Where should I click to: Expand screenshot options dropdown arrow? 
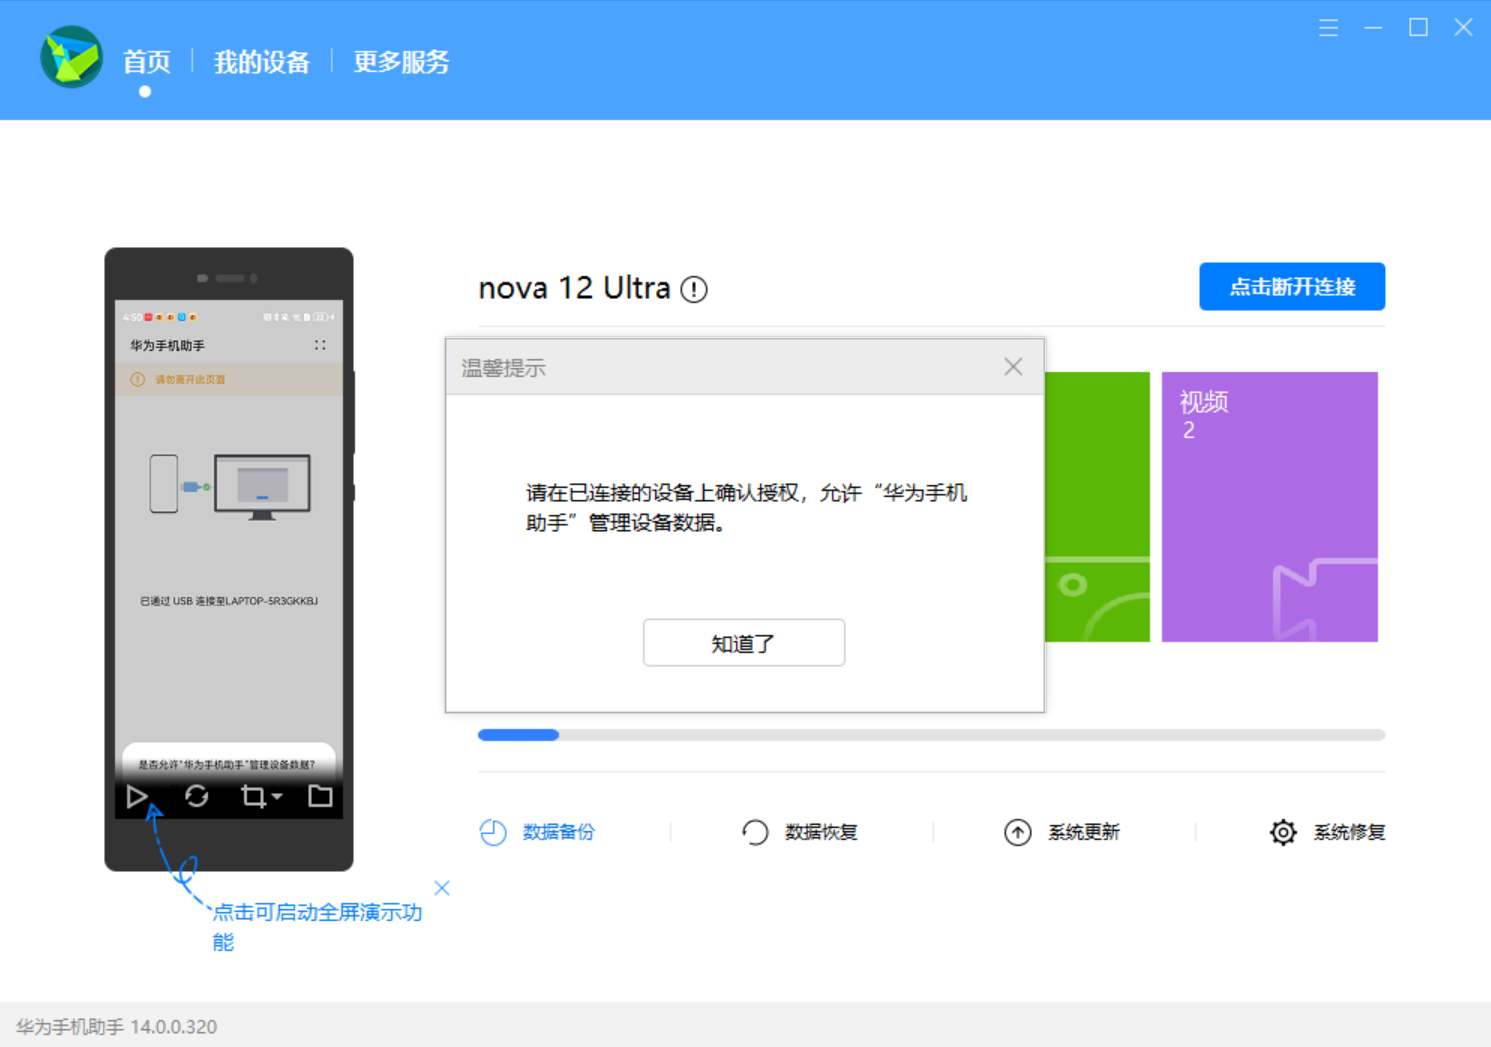click(x=277, y=797)
